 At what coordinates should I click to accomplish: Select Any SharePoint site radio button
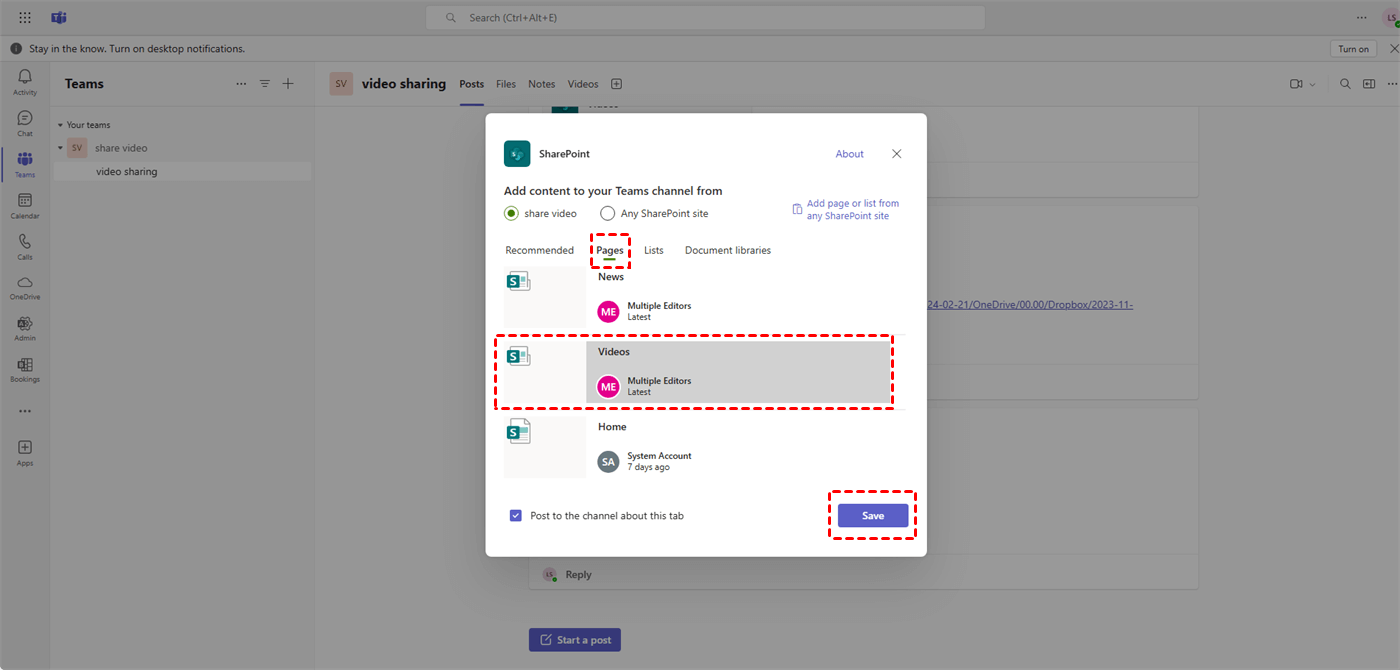pos(607,213)
